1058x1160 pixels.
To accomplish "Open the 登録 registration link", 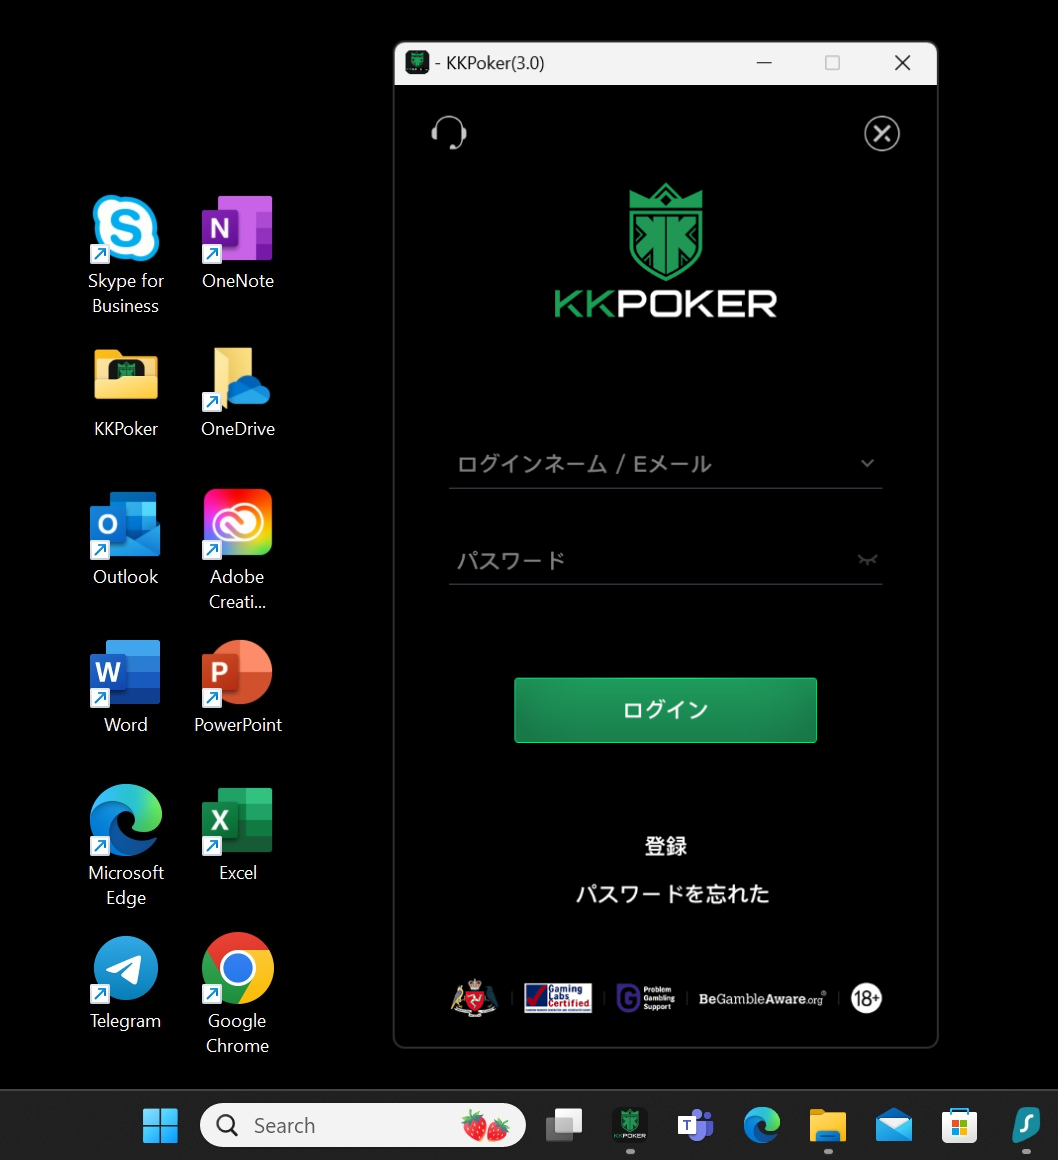I will pyautogui.click(x=666, y=846).
